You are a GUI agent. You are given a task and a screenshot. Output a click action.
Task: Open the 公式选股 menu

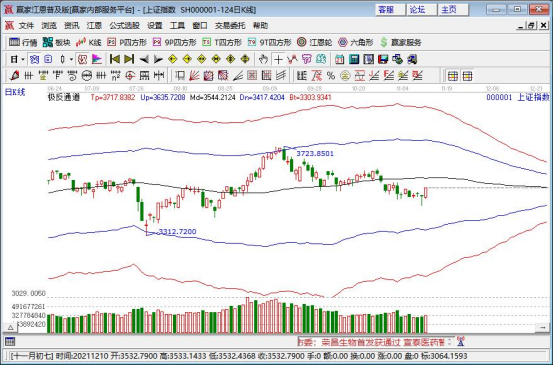point(124,25)
